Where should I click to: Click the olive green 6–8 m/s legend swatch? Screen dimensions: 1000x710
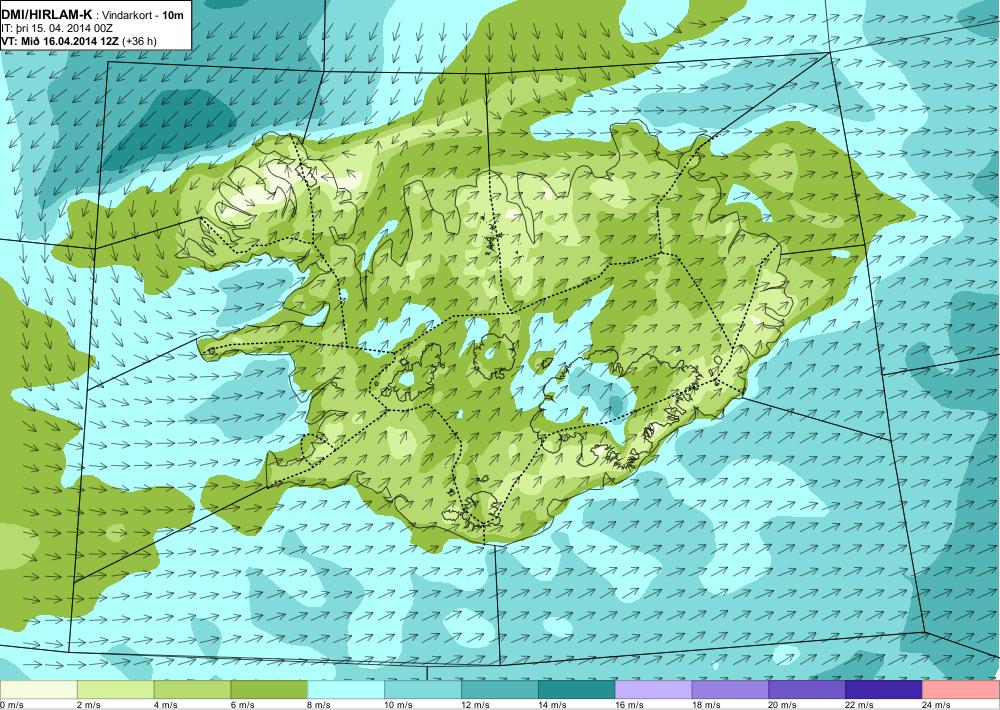click(269, 690)
